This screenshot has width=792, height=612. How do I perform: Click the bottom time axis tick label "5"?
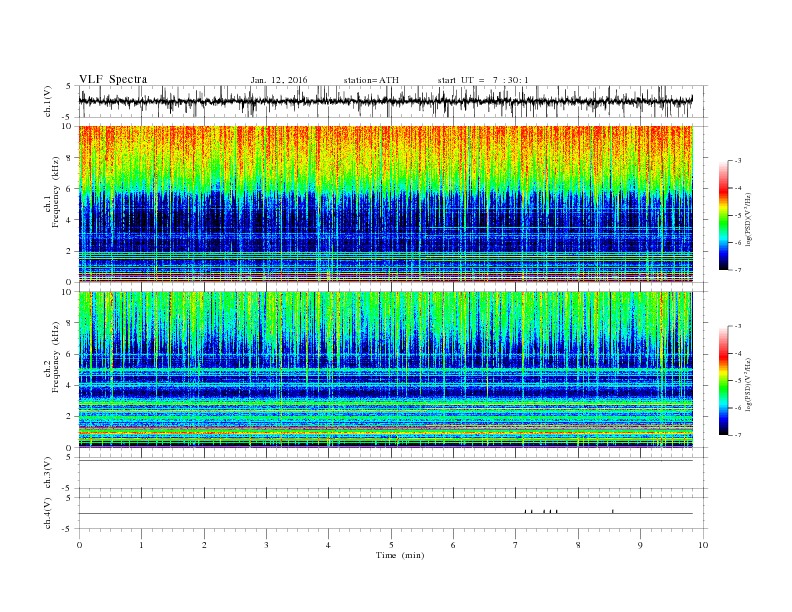click(x=391, y=545)
